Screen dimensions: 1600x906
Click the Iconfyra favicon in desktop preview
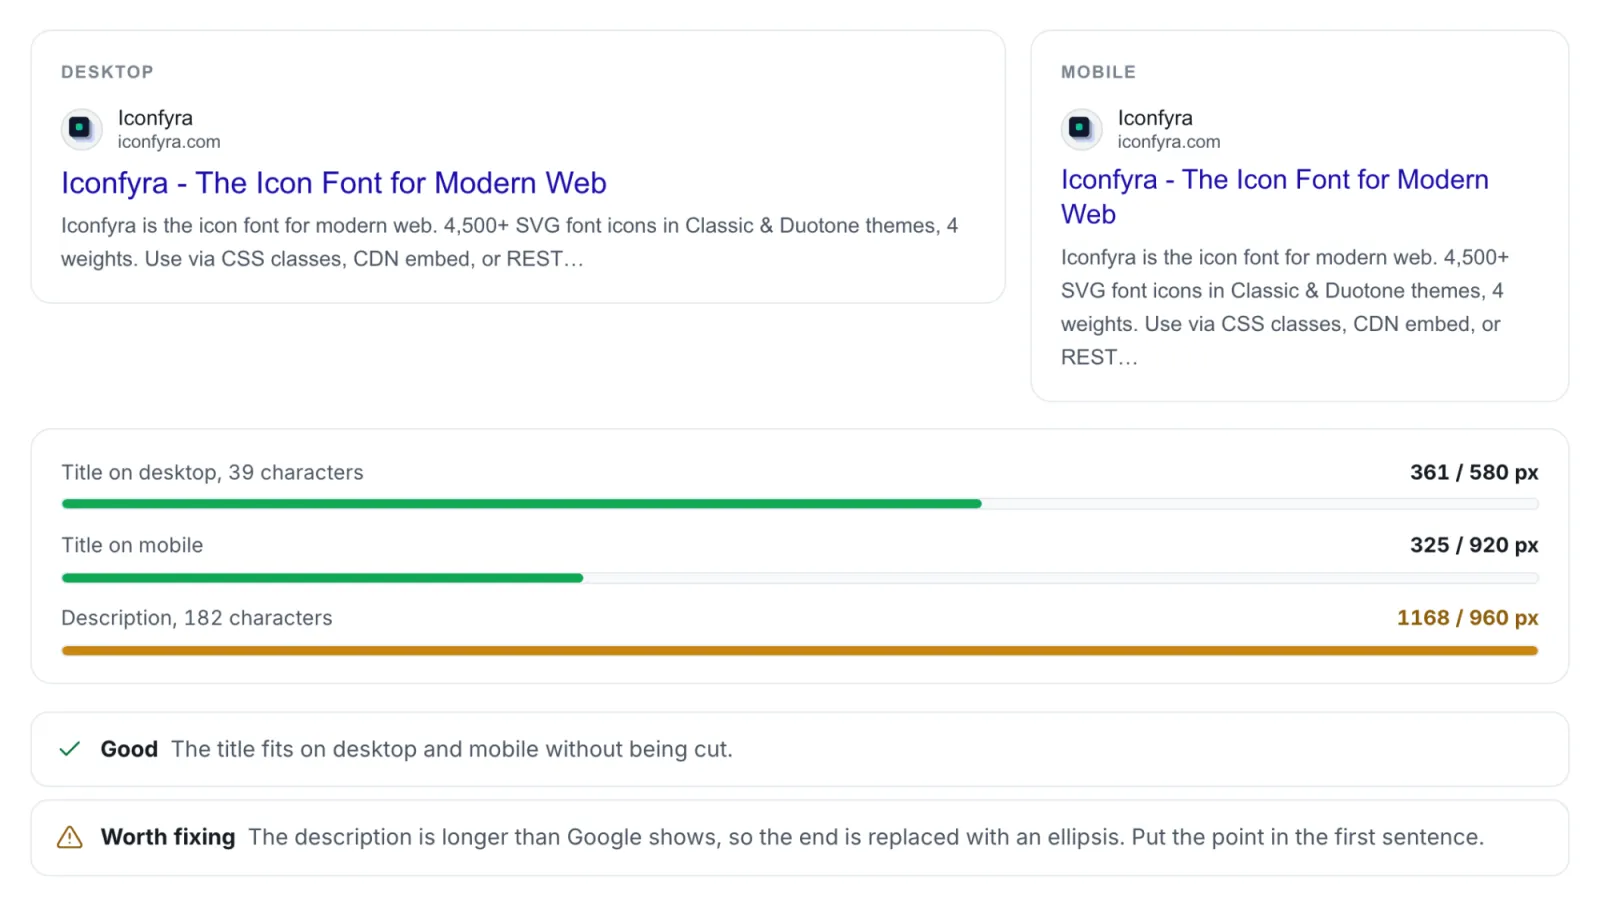click(81, 129)
